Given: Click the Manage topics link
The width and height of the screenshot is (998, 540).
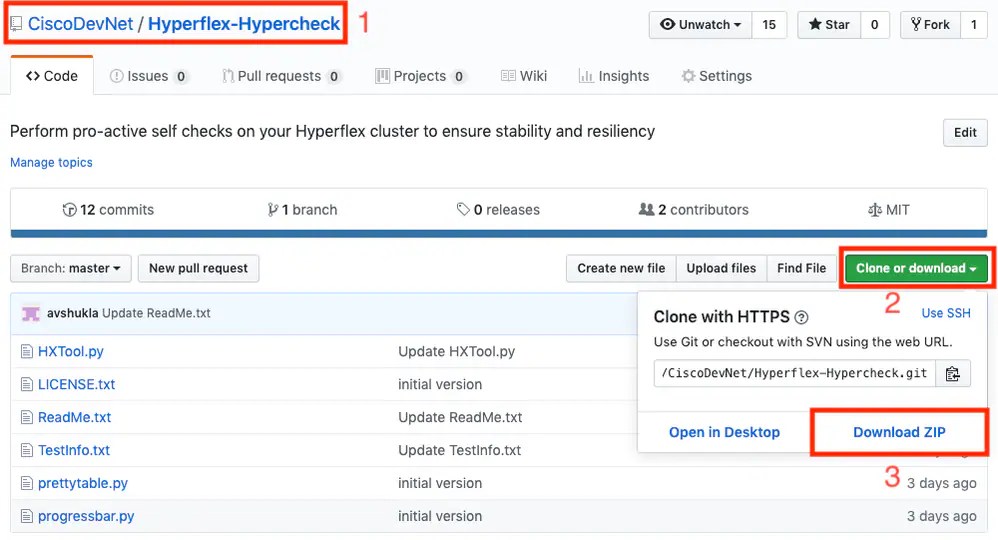Looking at the screenshot, I should [51, 162].
